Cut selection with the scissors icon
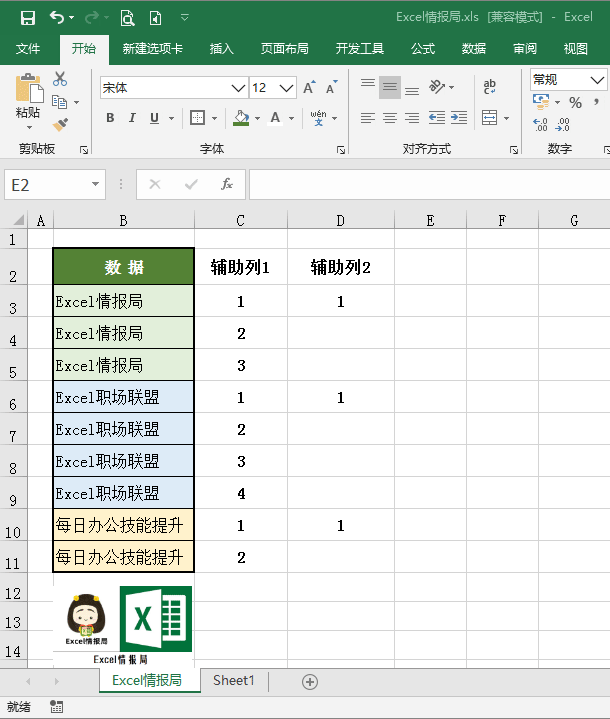The width and height of the screenshot is (610, 719). pos(60,79)
